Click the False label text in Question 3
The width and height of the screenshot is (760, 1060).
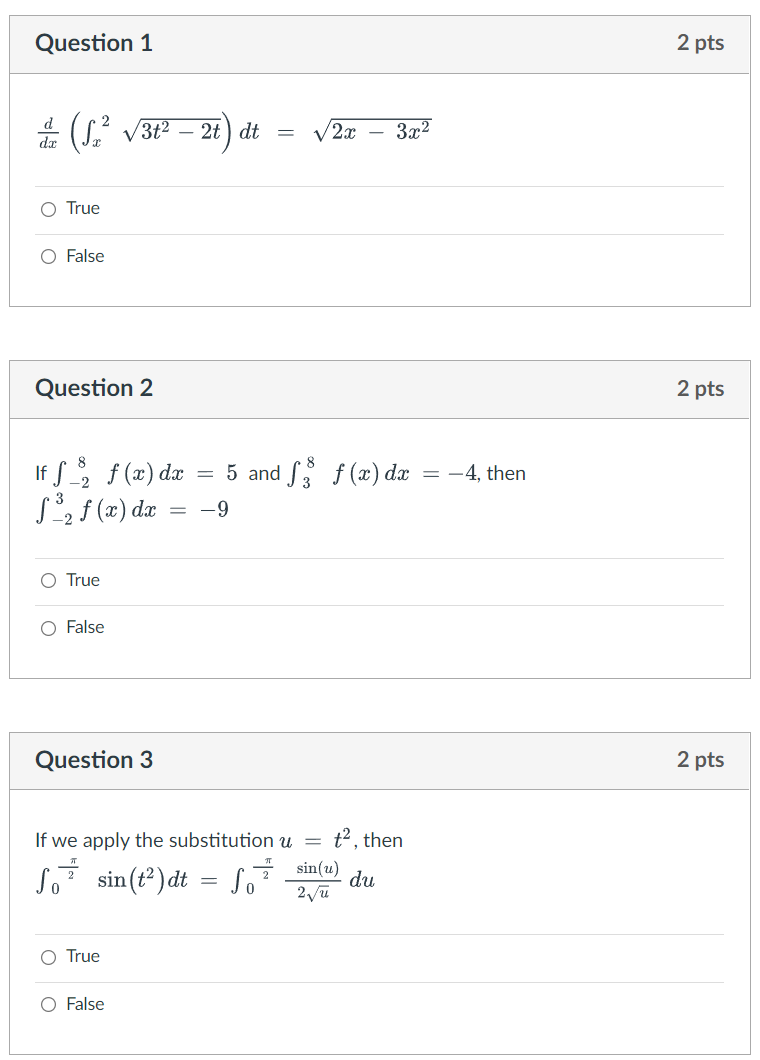[x=87, y=1004]
